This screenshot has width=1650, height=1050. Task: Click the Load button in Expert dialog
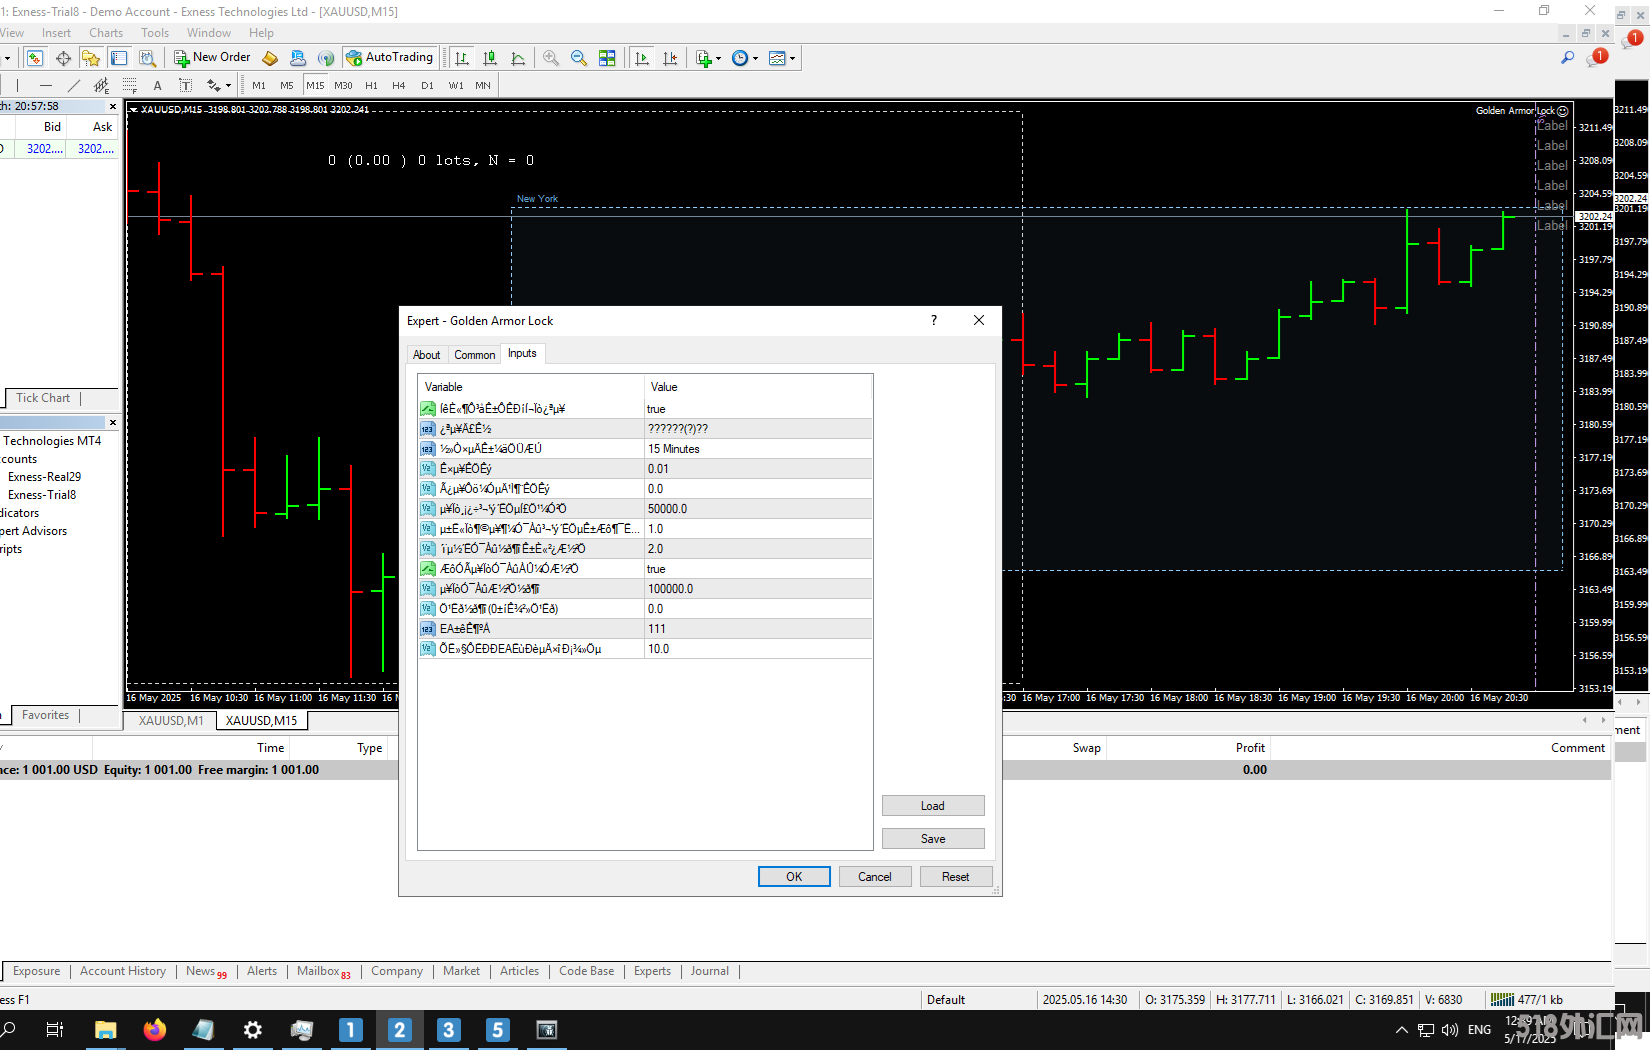[x=933, y=806]
